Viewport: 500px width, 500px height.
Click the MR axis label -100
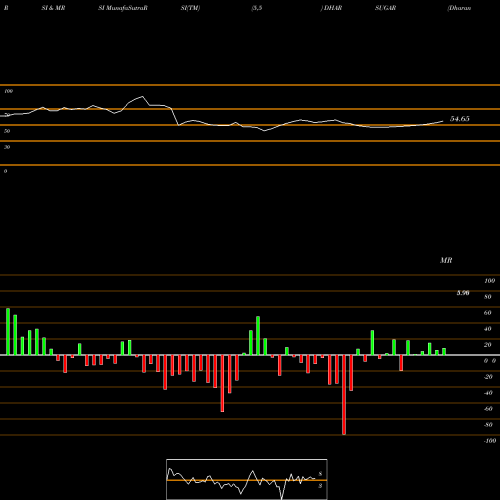[490, 441]
